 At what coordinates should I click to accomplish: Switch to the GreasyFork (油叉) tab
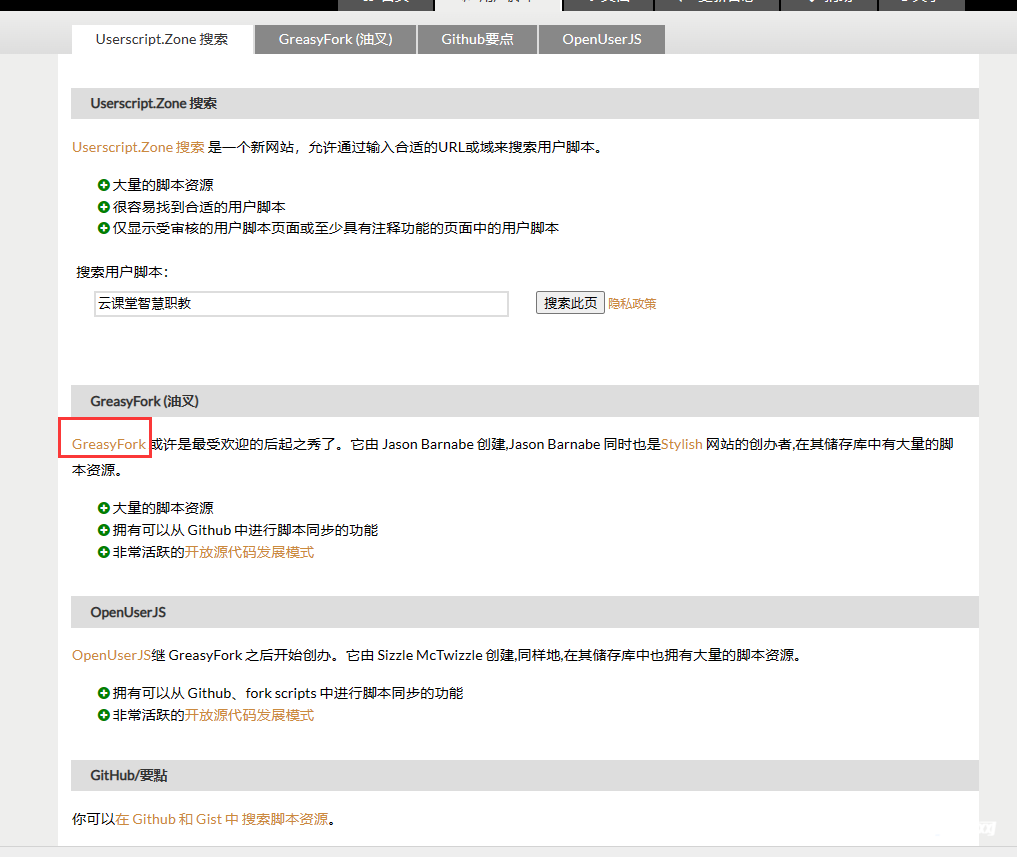click(x=334, y=39)
